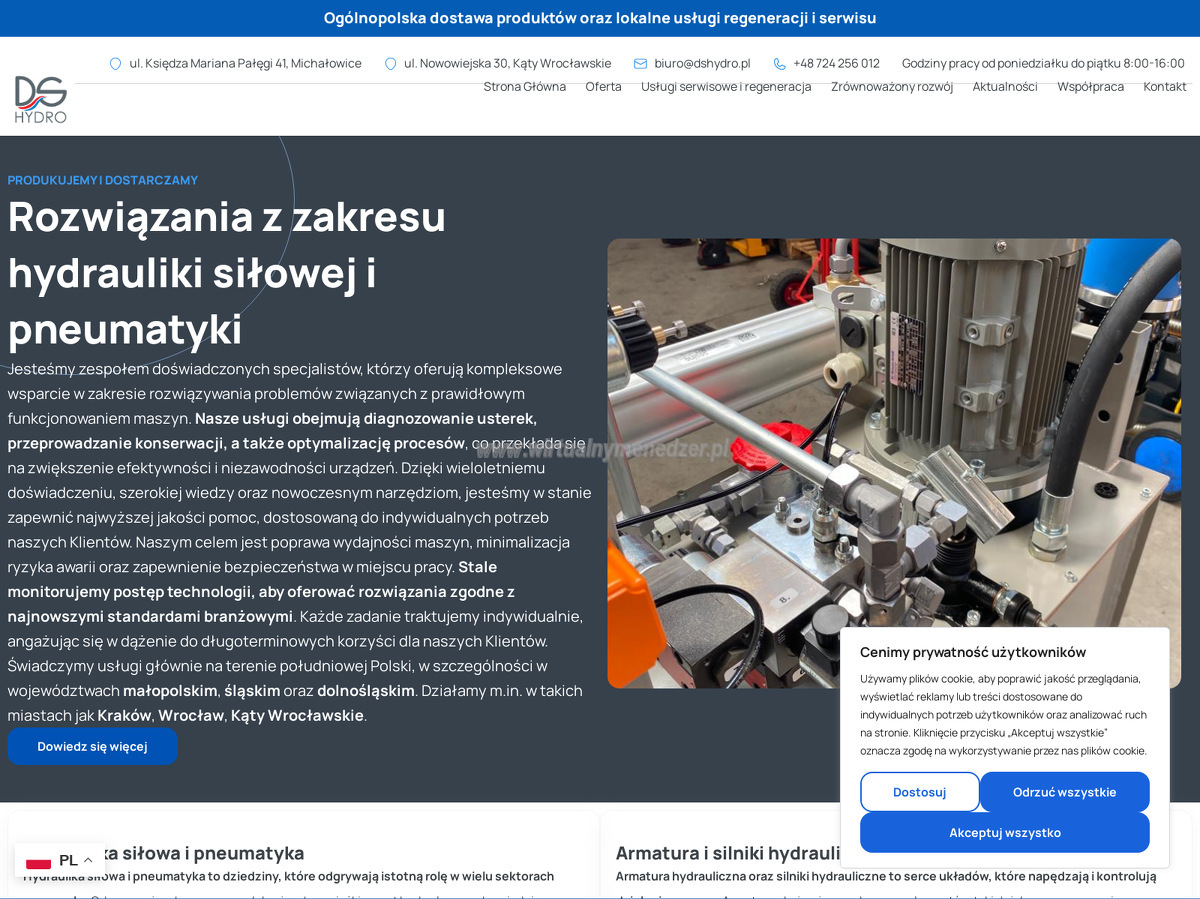Image resolution: width=1200 pixels, height=899 pixels.
Task: Click the hydraulic machinery photo
Action: (x=894, y=463)
